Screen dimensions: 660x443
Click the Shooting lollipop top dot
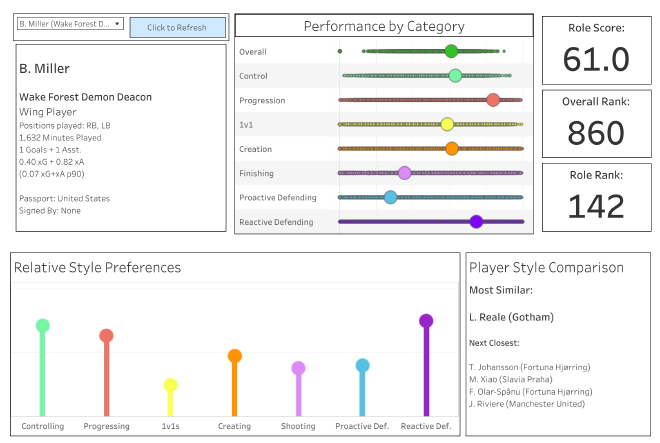(x=298, y=368)
